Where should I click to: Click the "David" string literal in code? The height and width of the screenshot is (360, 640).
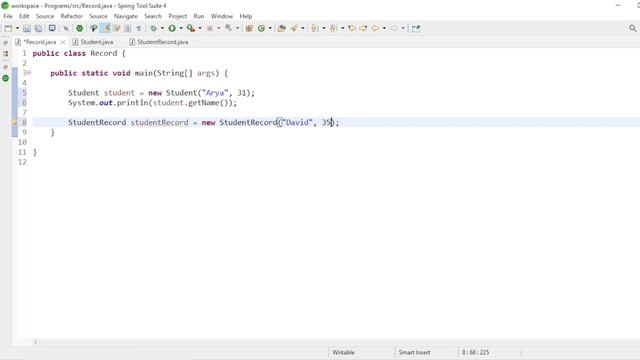[x=297, y=122]
